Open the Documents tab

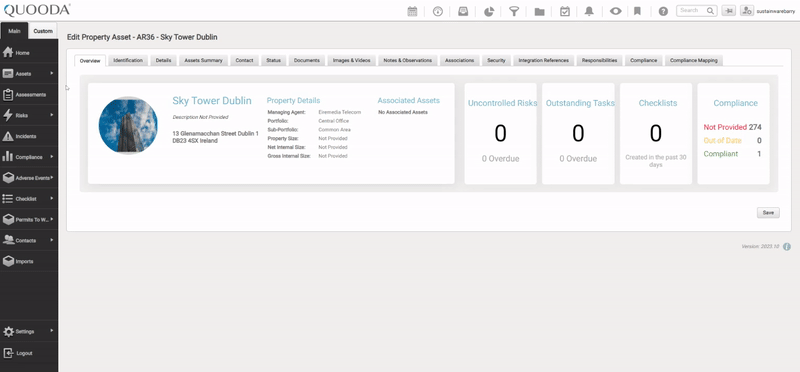tap(307, 60)
